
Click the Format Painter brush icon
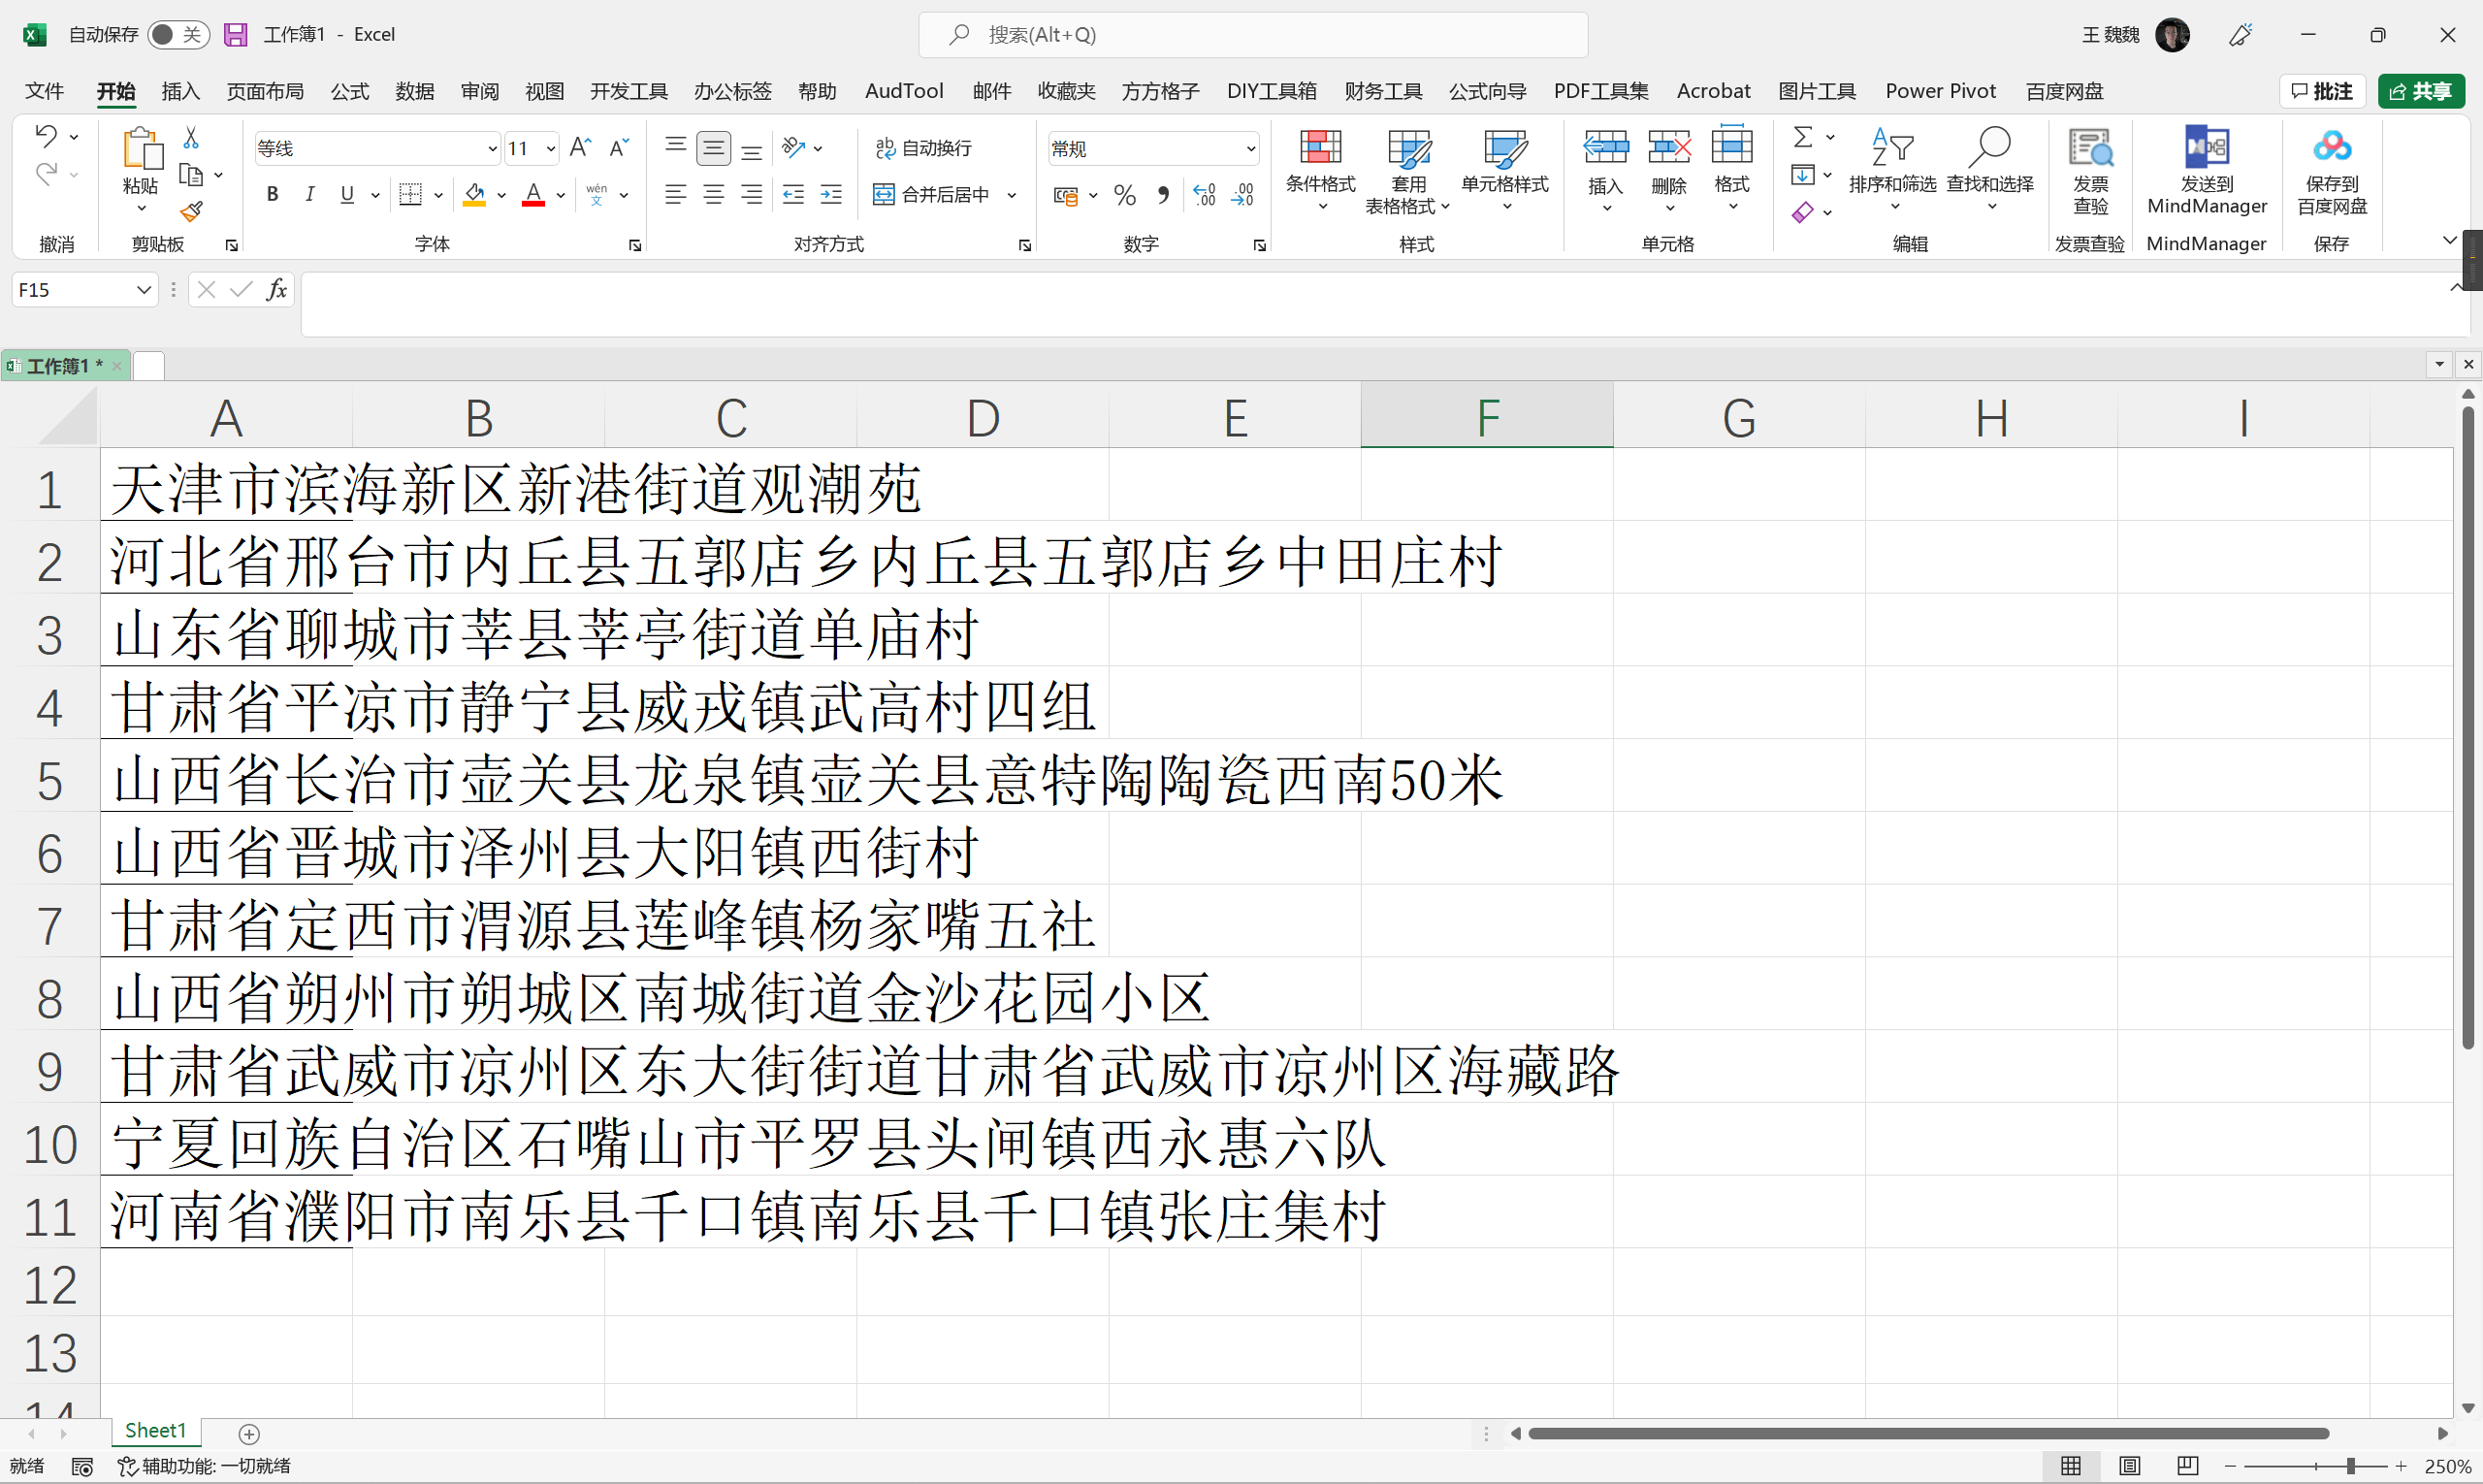tap(191, 212)
